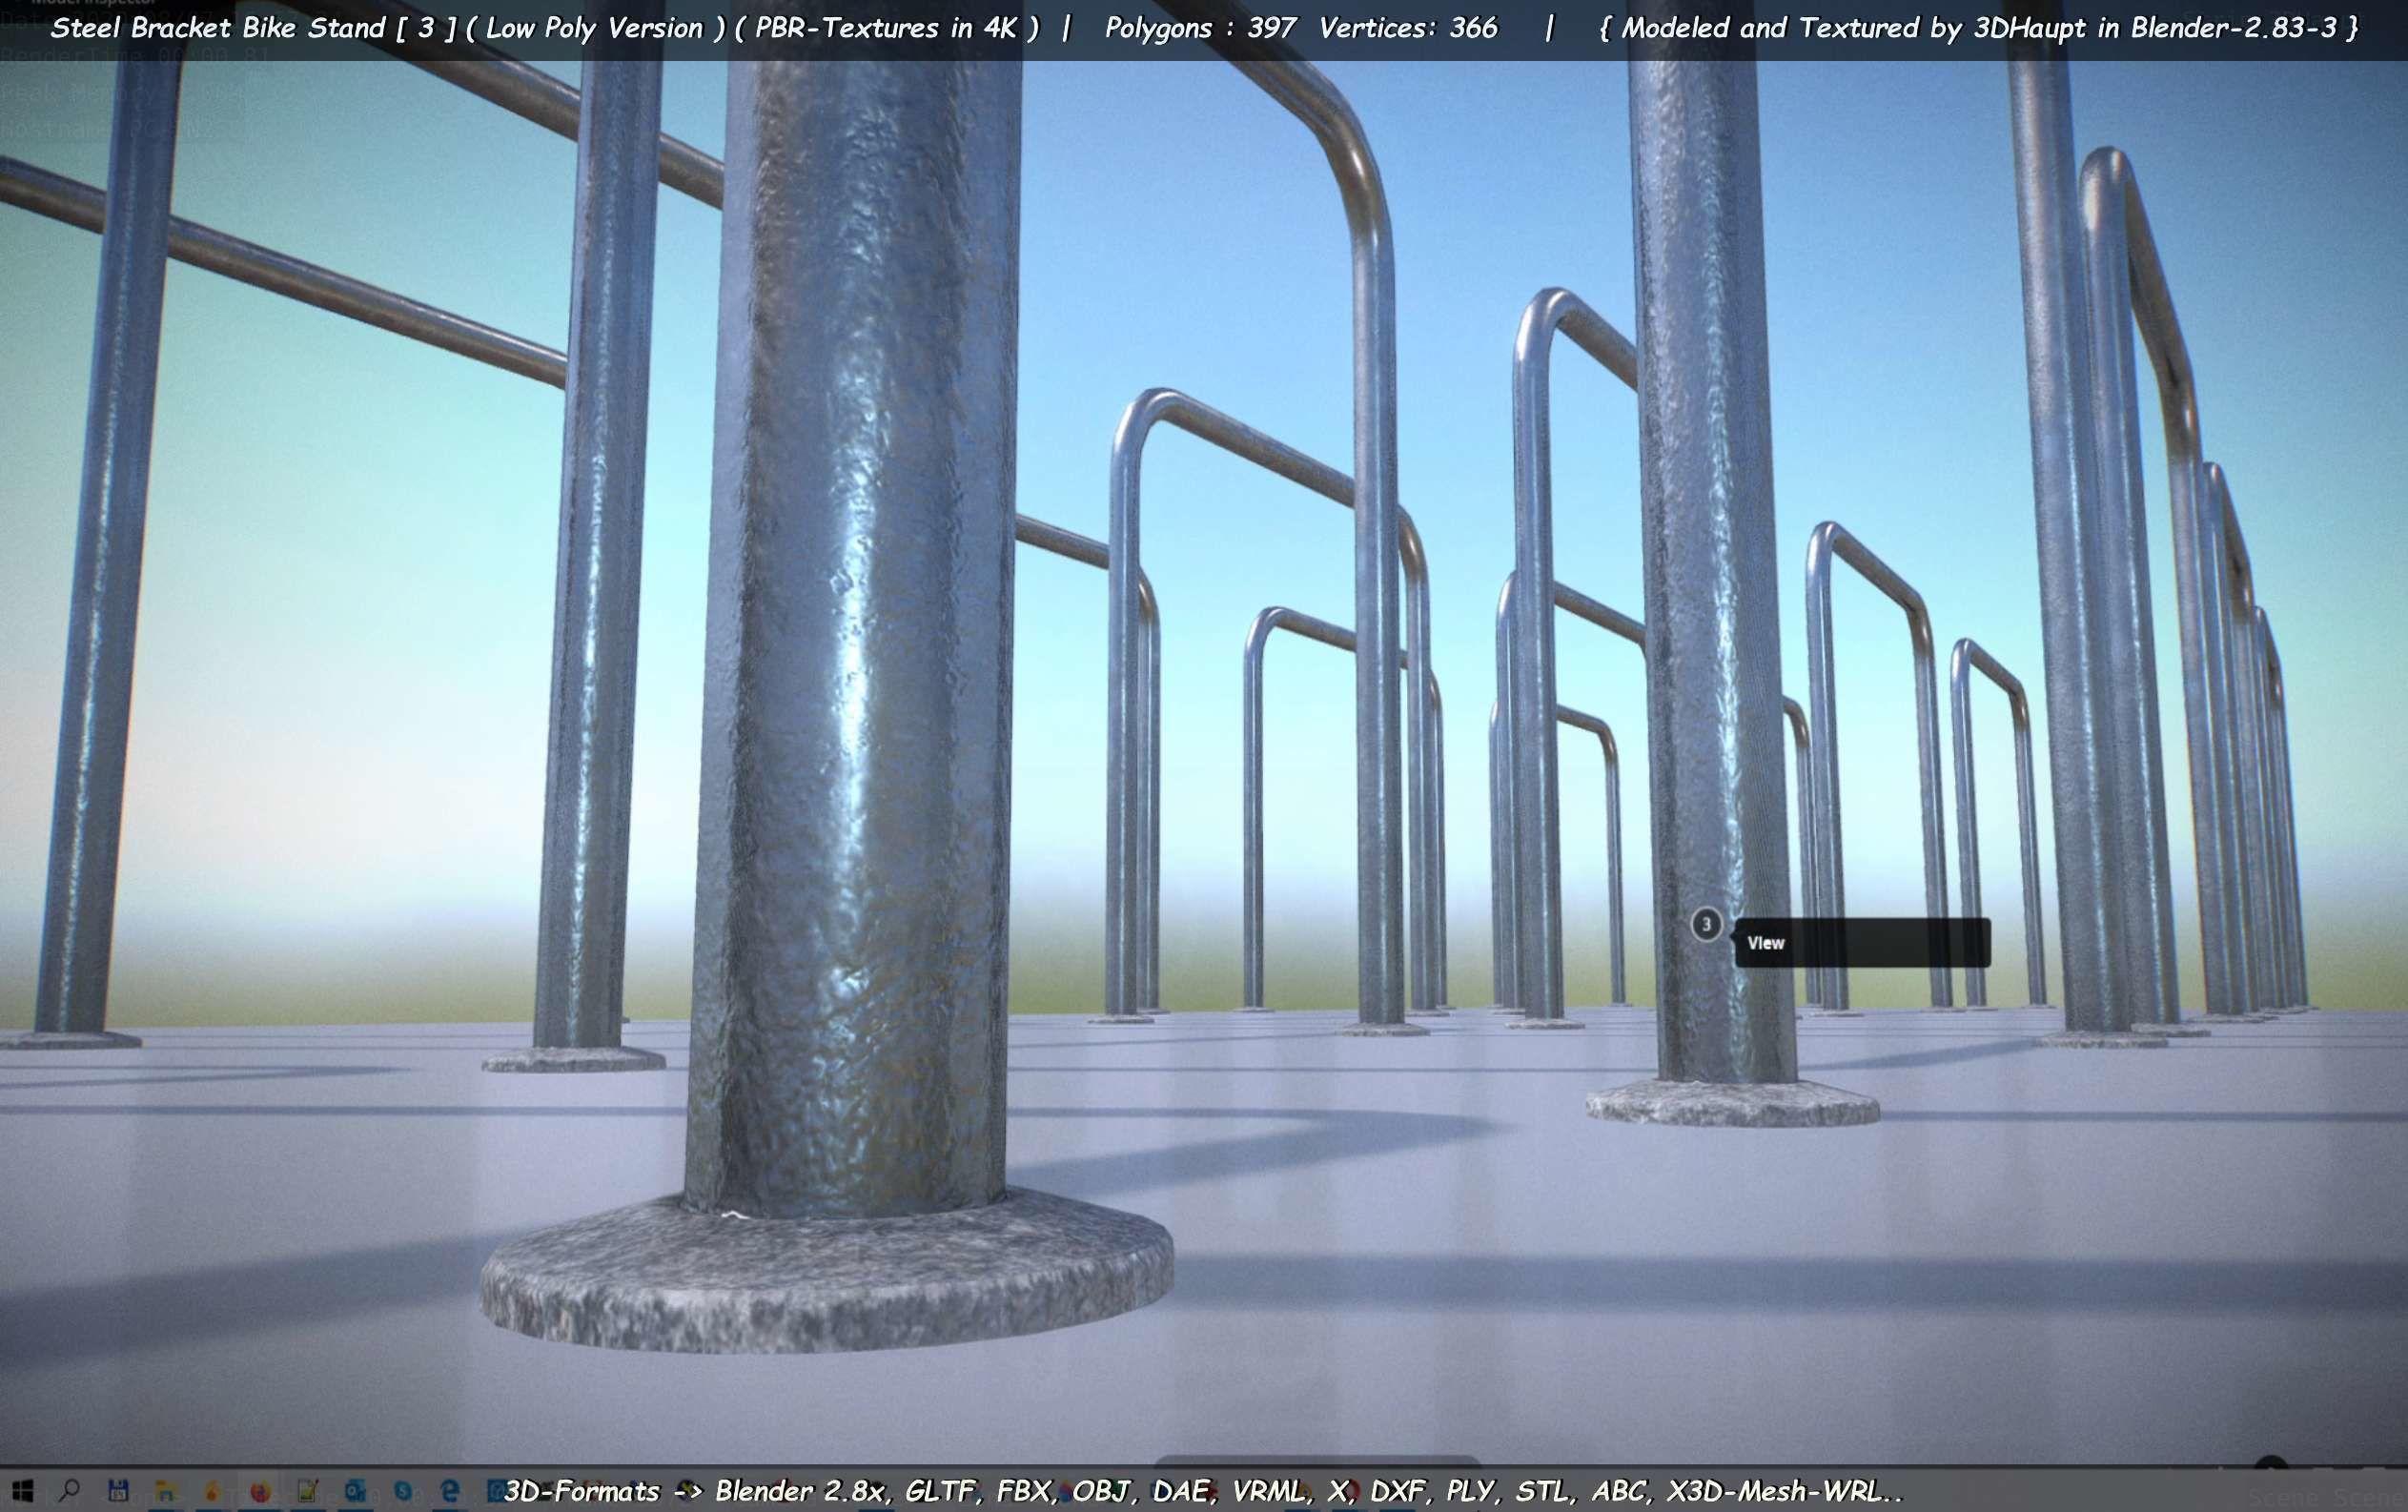
Task: Open the blue floppy disk taskbar icon
Action: [118, 1491]
